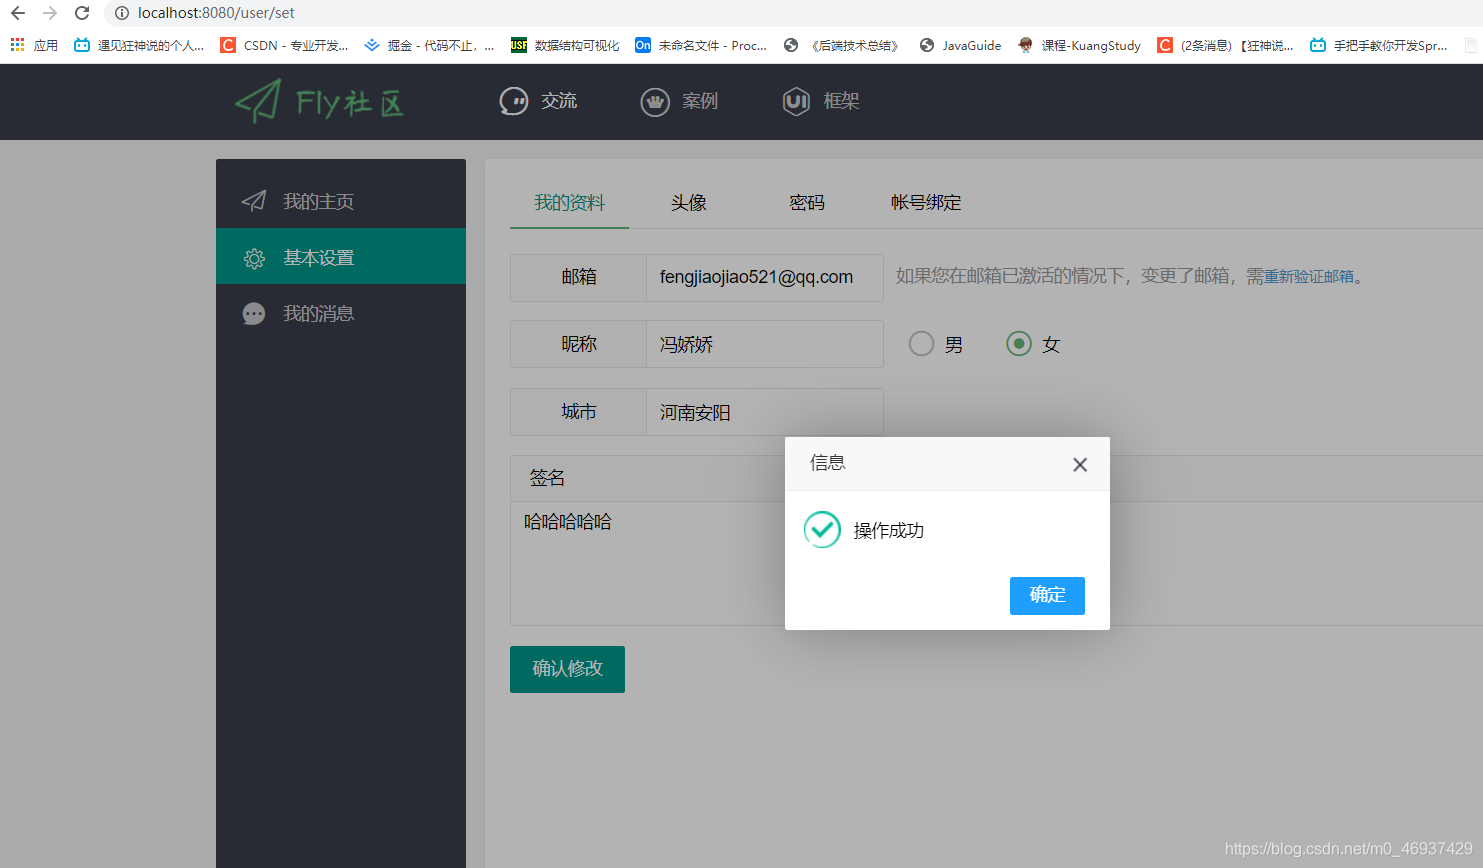Open the 掘金 bookmark

tap(429, 45)
